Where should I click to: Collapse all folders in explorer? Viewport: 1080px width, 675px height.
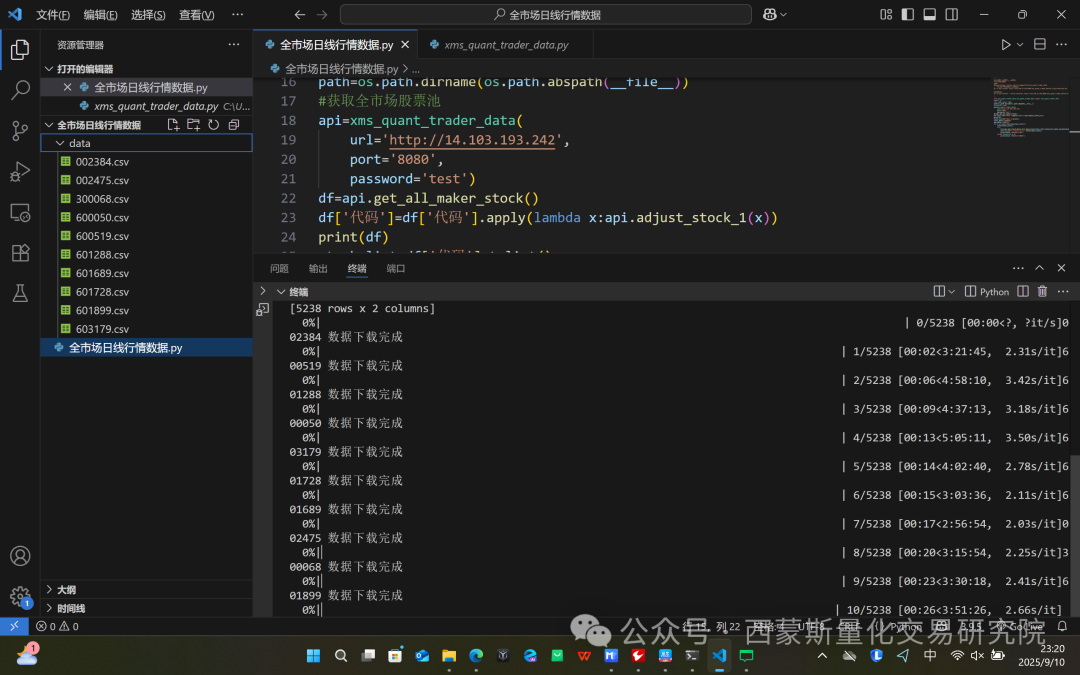coord(234,125)
